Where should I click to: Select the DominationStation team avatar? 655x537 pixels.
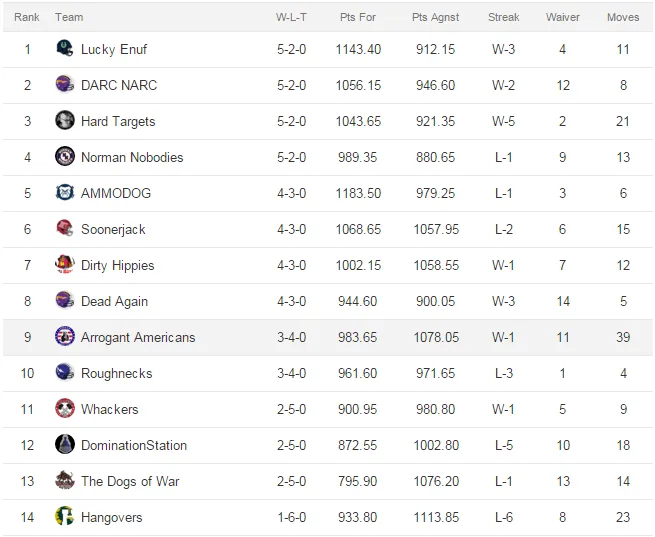pyautogui.click(x=65, y=444)
